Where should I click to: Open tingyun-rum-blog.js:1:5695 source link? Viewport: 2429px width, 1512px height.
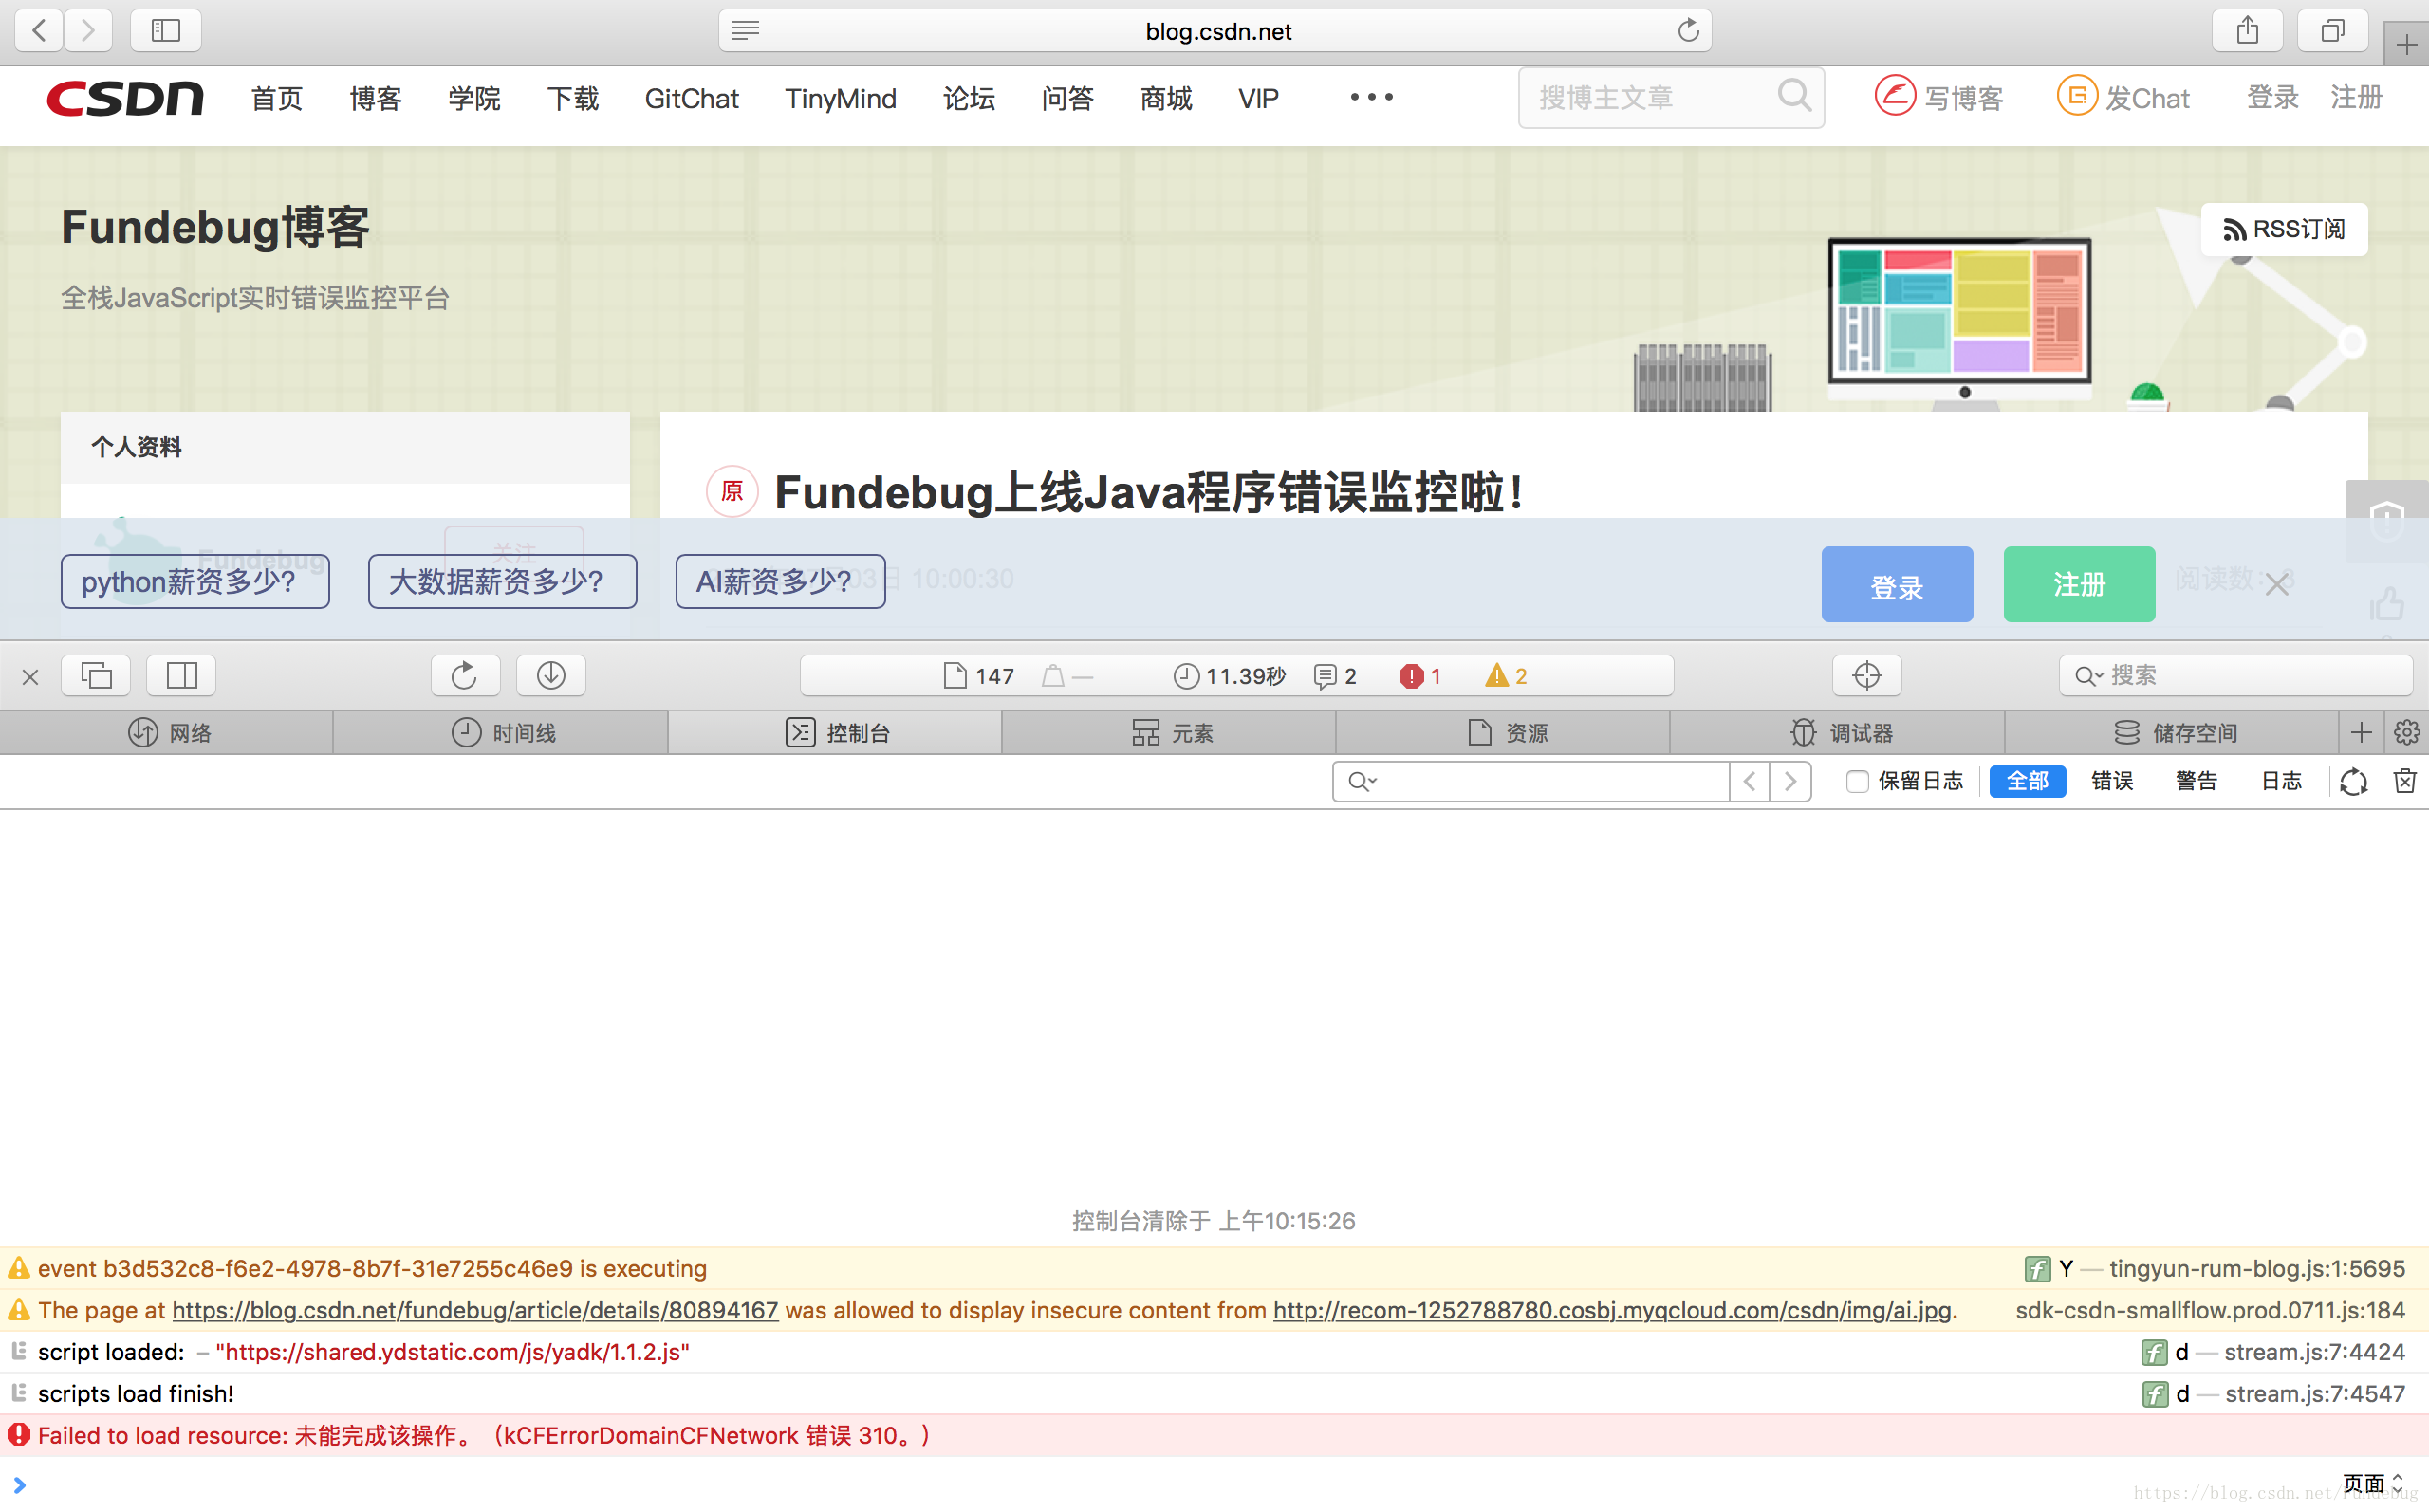pos(2257,1268)
